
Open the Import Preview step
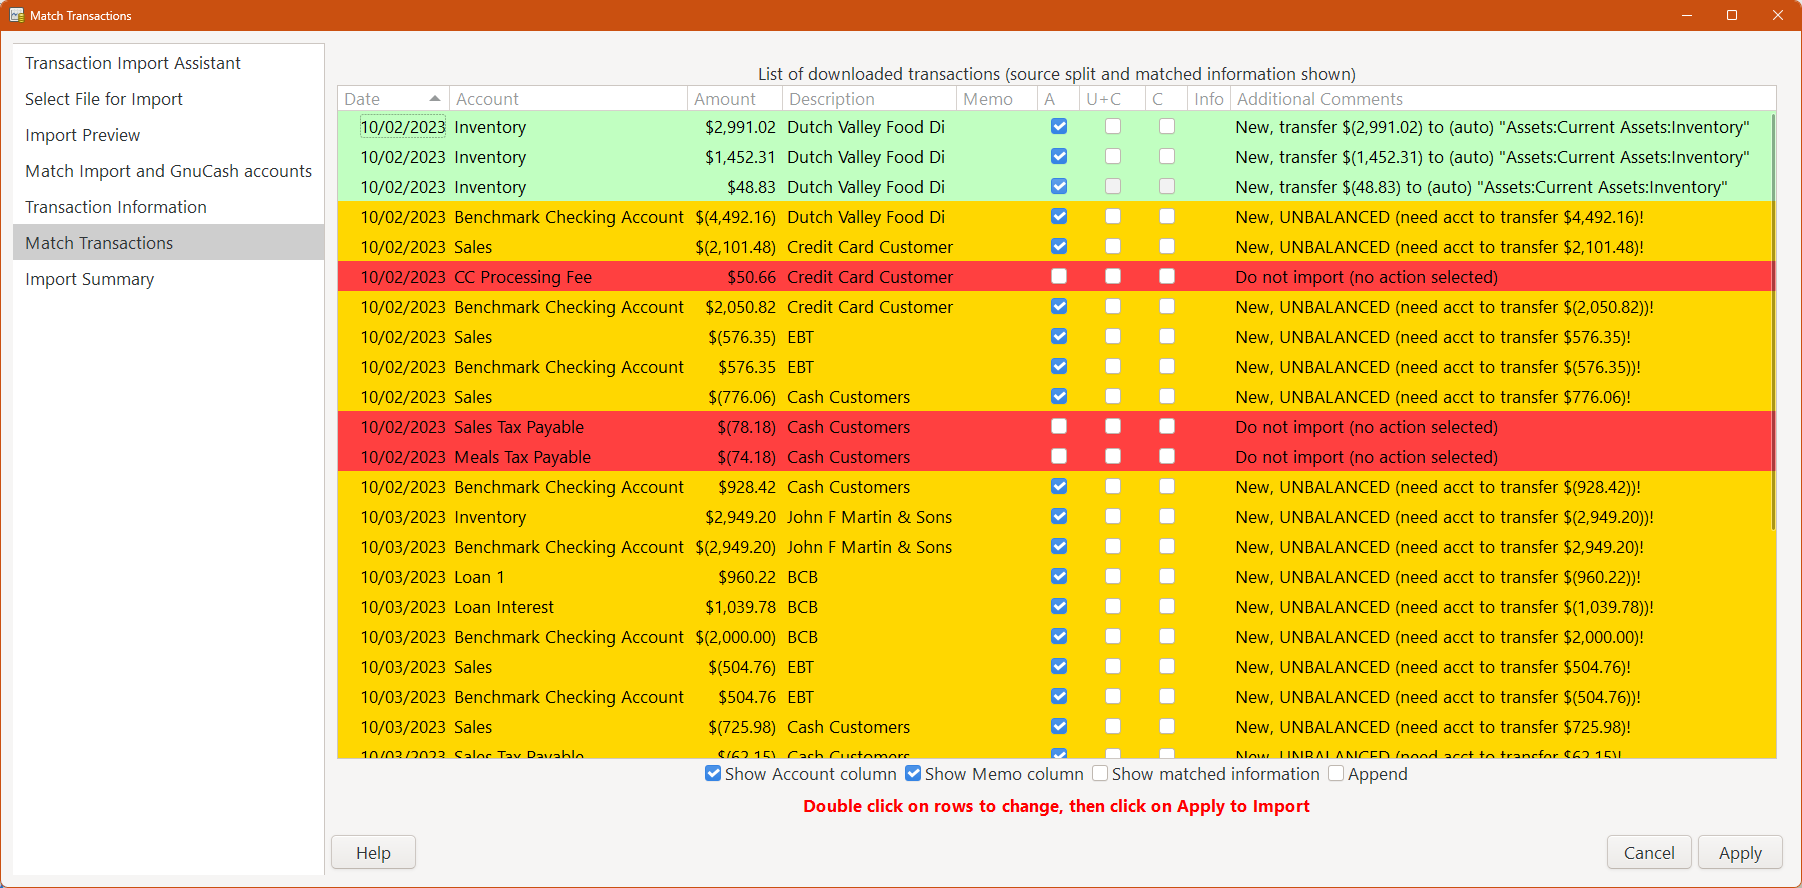(x=83, y=135)
